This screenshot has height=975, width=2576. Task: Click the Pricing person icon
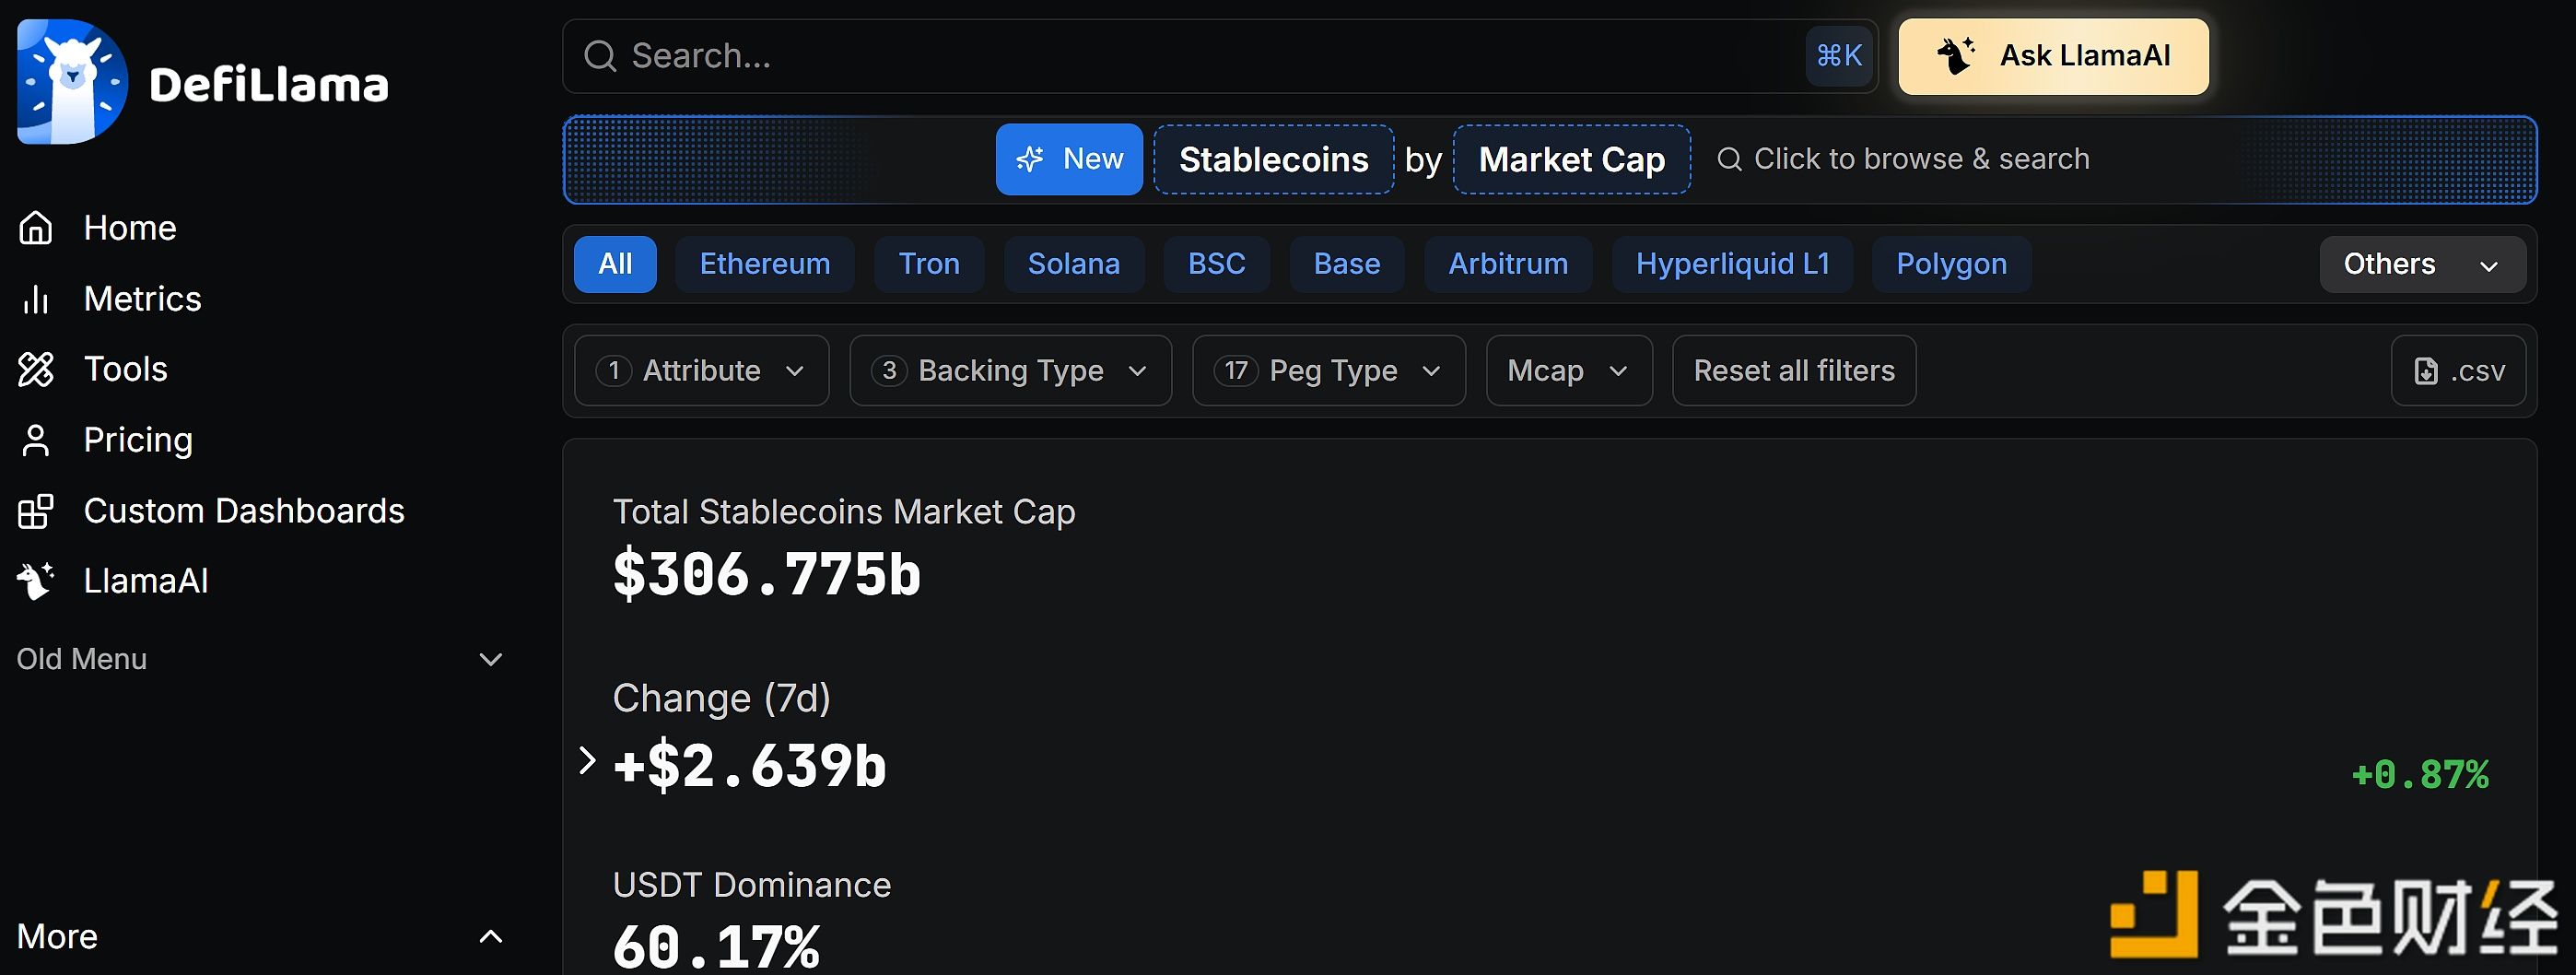36,440
